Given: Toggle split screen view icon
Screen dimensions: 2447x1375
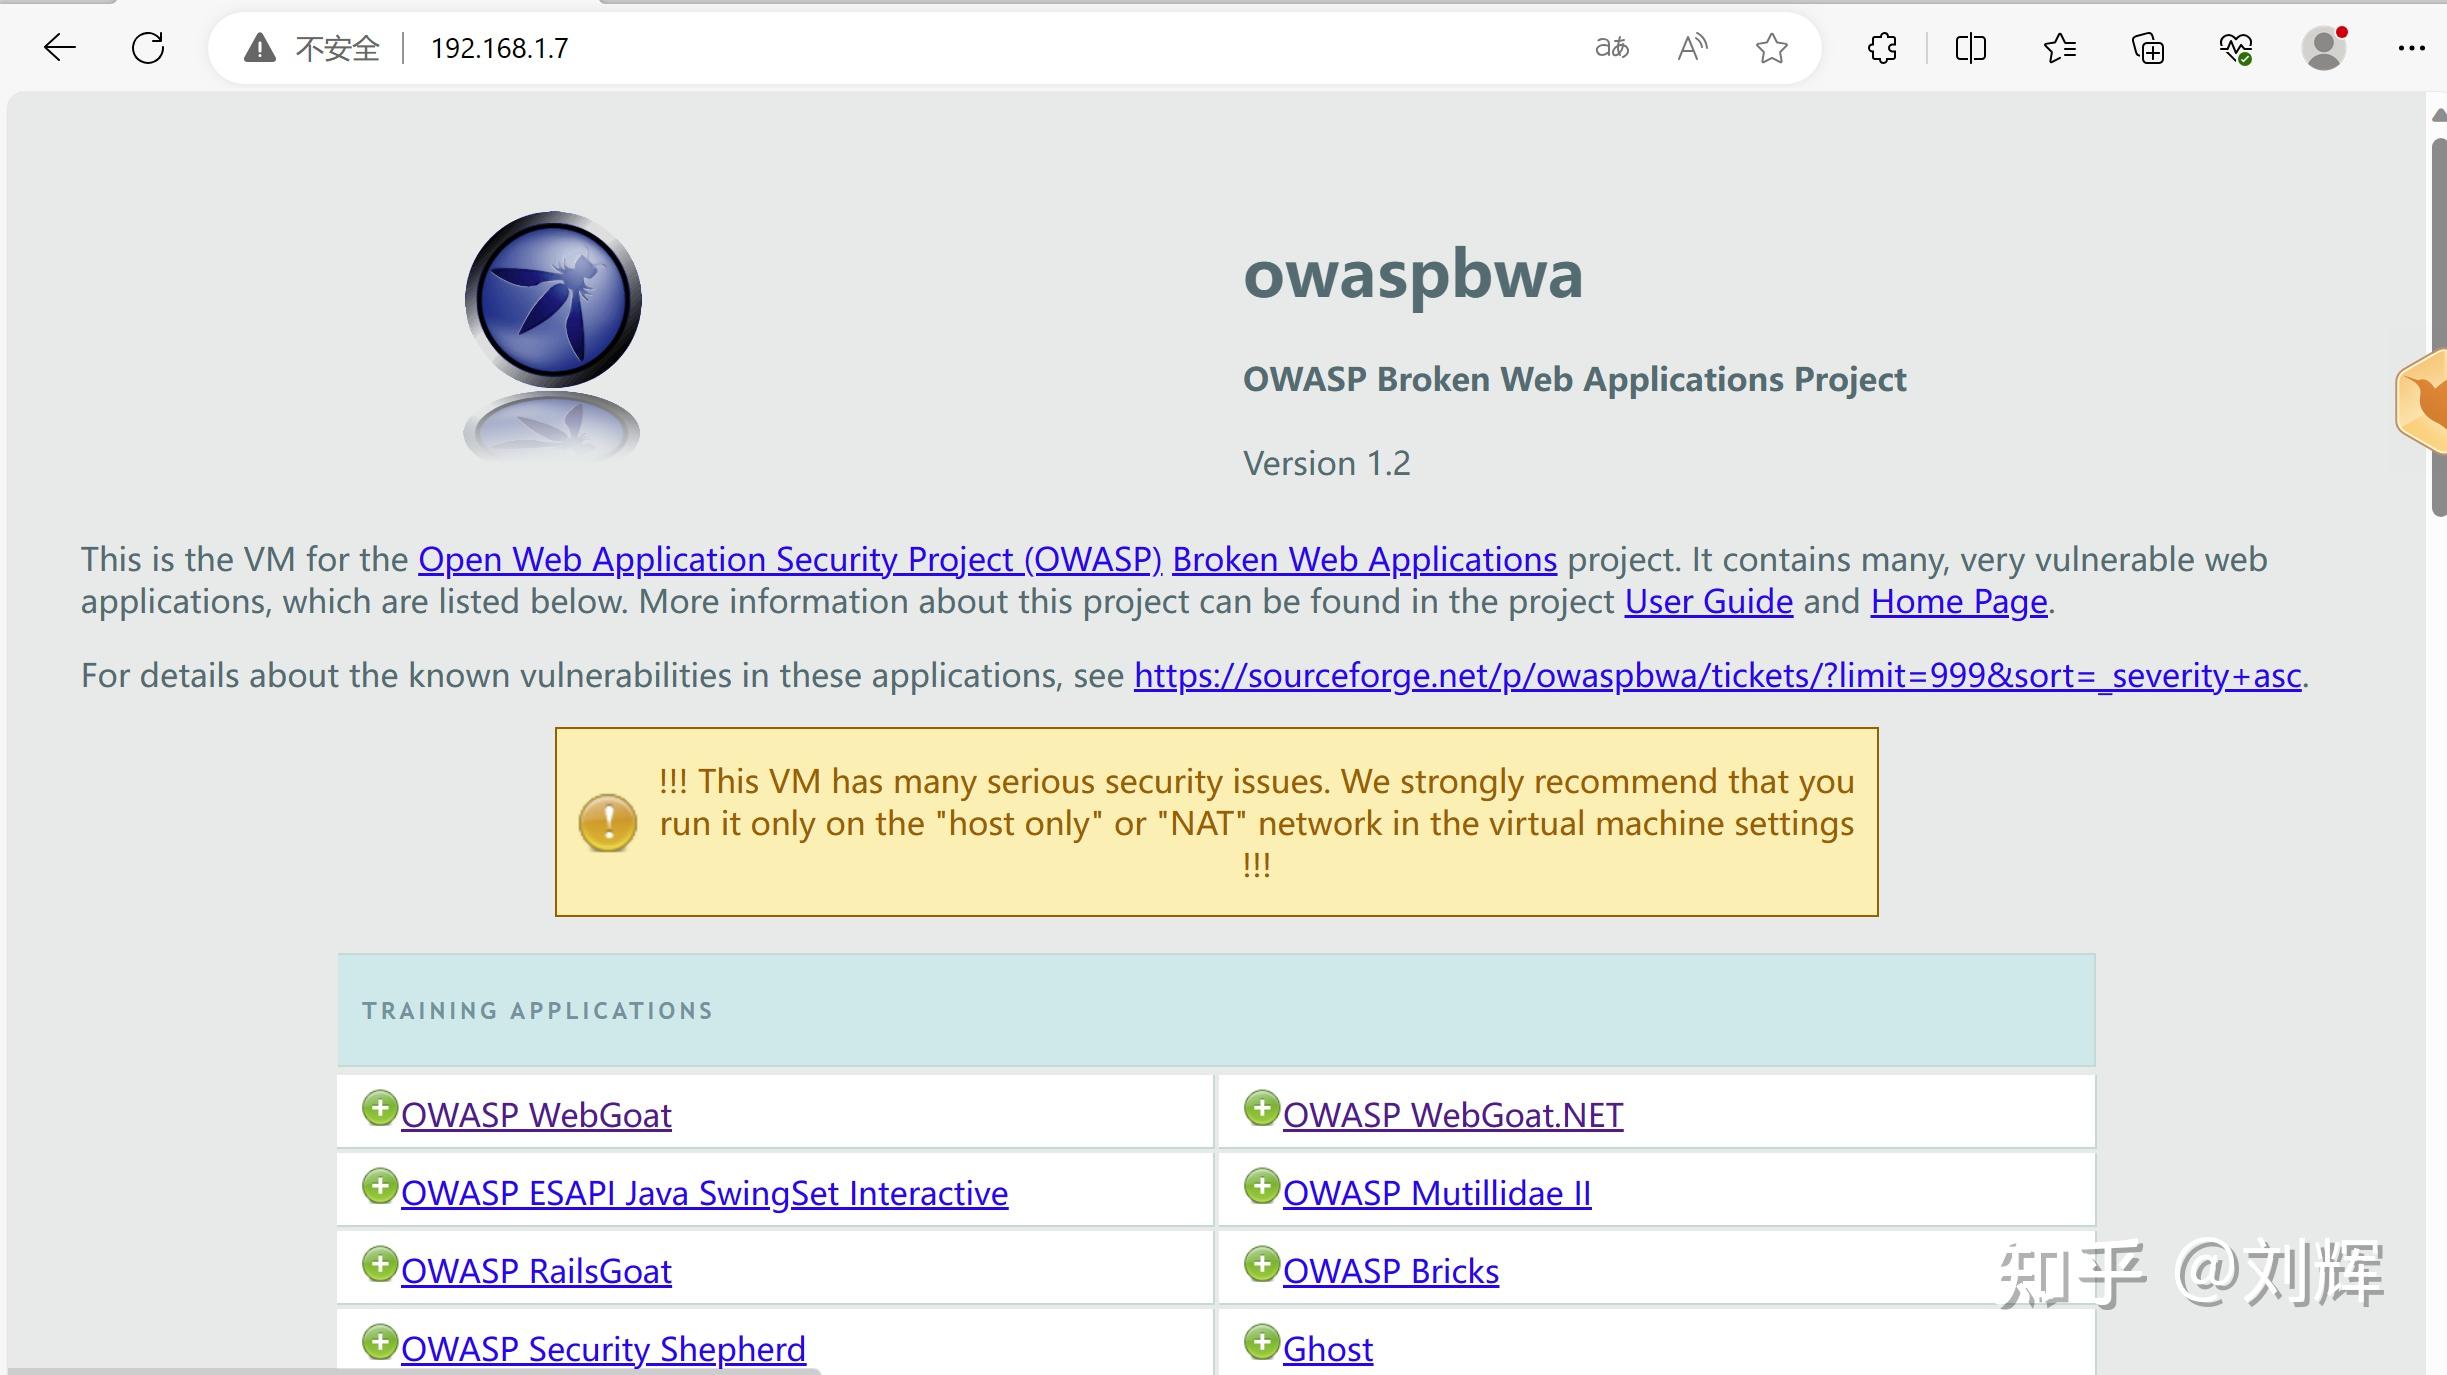Looking at the screenshot, I should (1970, 48).
